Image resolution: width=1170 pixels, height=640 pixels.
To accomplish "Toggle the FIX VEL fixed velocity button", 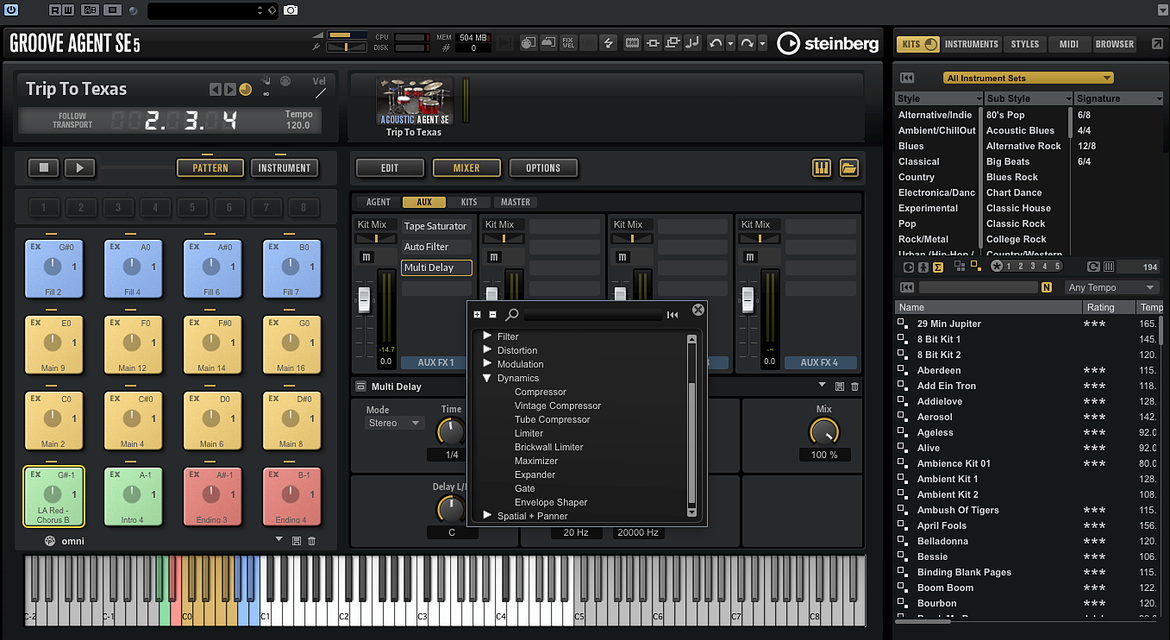I will coord(569,43).
